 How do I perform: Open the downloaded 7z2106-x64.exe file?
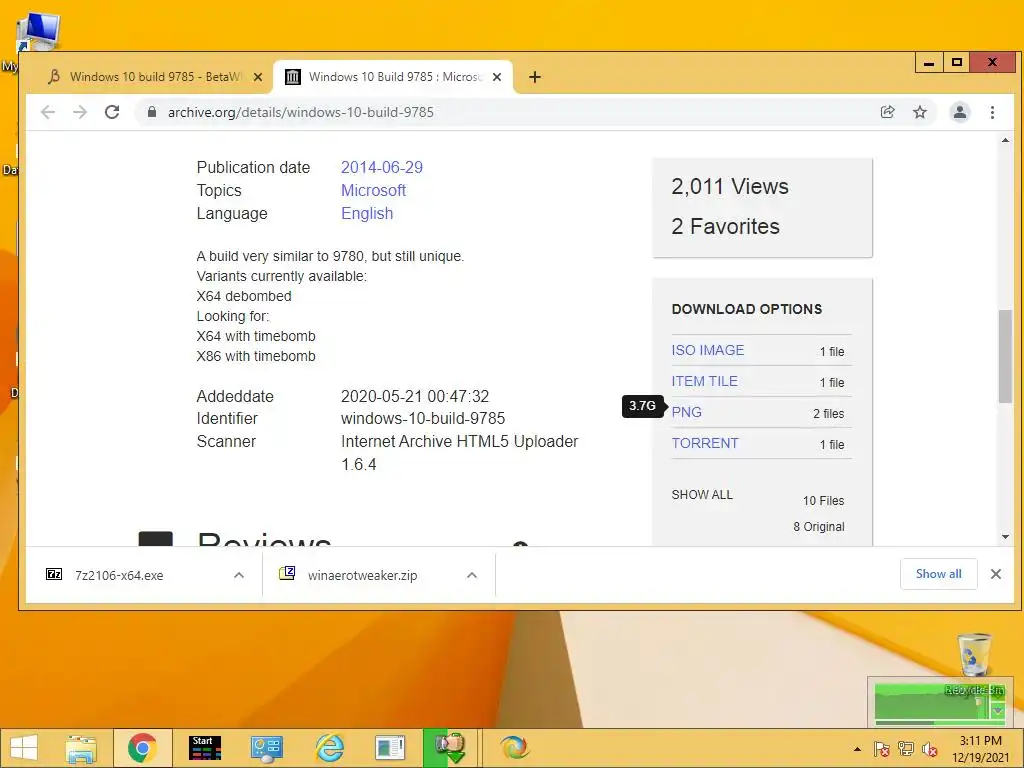click(x=119, y=575)
